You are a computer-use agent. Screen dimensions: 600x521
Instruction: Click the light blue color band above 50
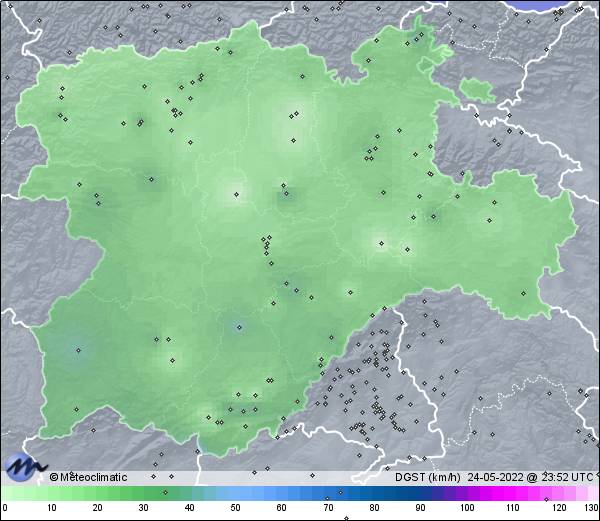(235, 493)
